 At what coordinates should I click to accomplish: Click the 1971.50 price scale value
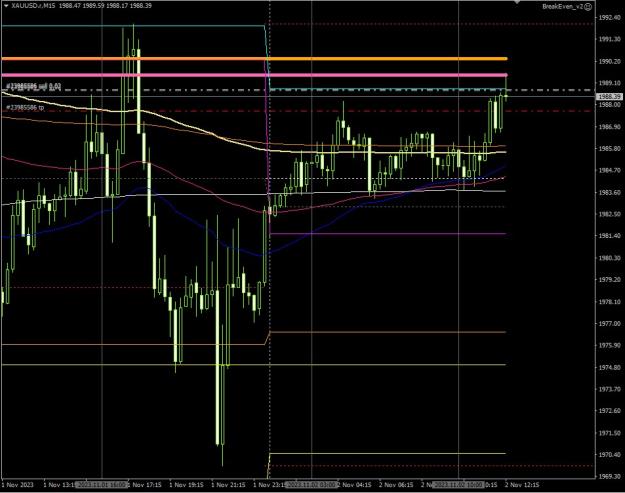(x=609, y=432)
